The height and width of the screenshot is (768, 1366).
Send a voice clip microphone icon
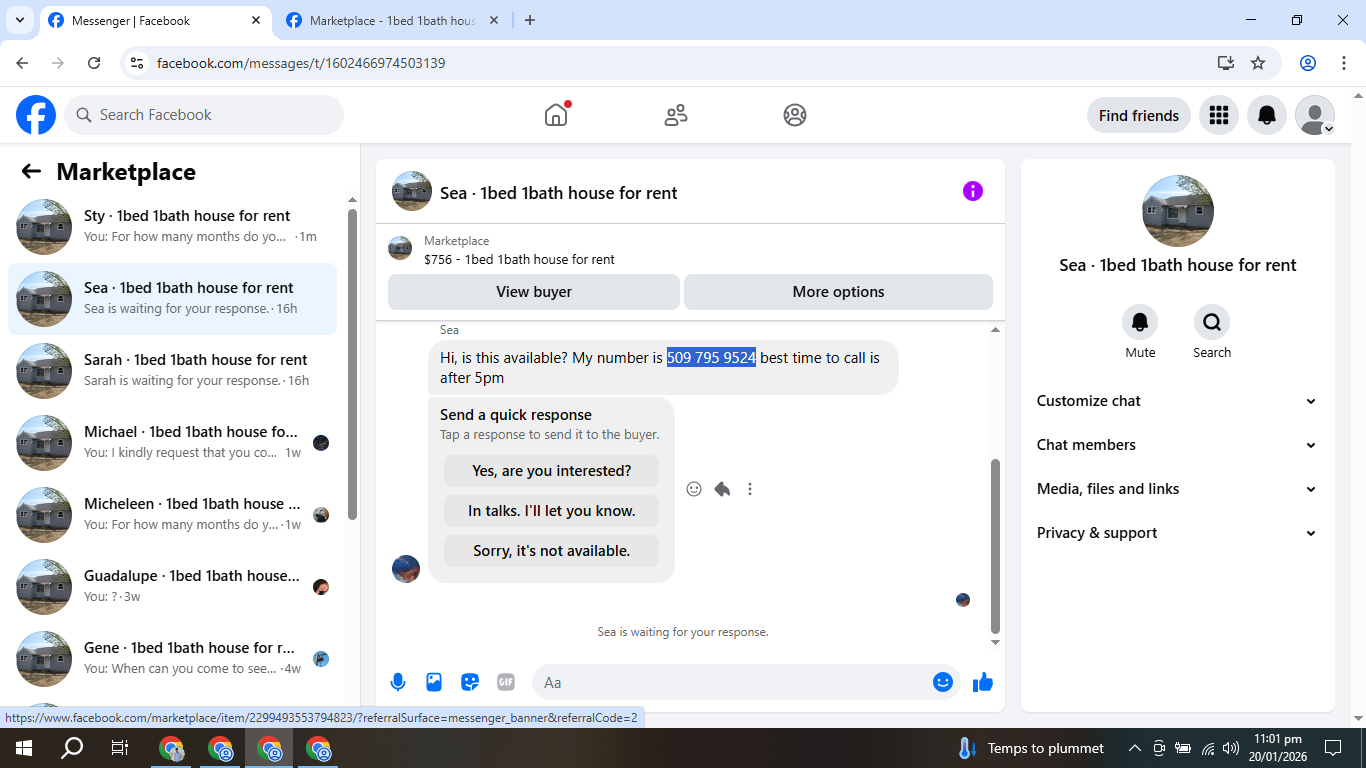398,682
